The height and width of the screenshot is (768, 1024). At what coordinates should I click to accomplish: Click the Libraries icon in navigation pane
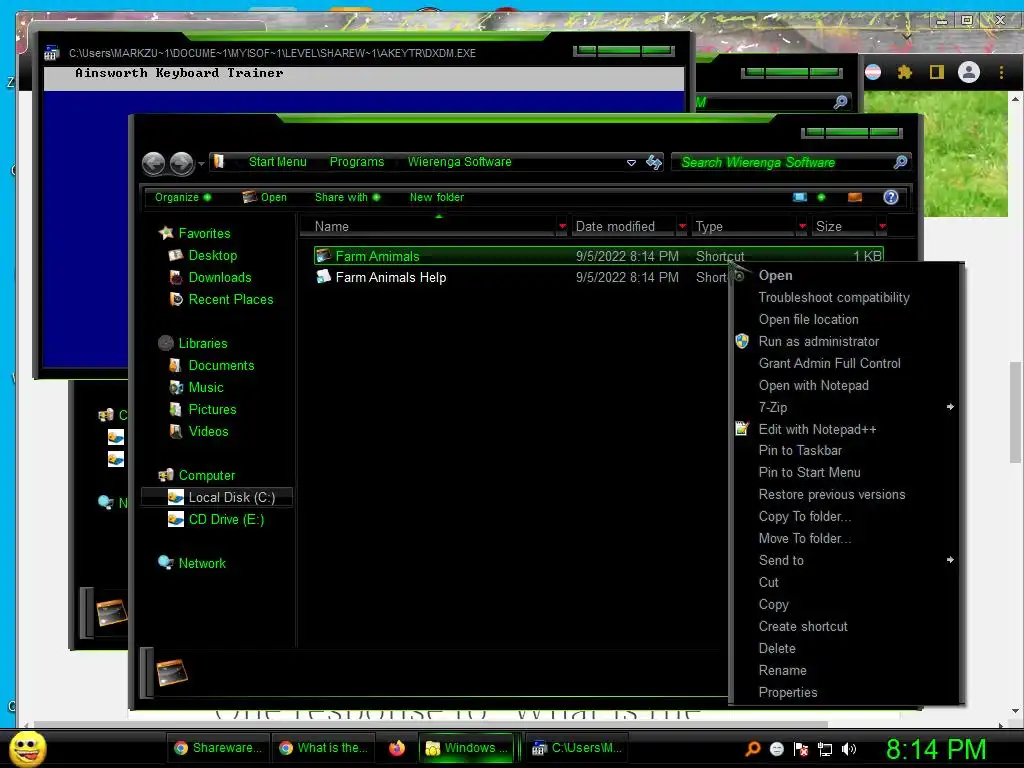click(x=166, y=343)
